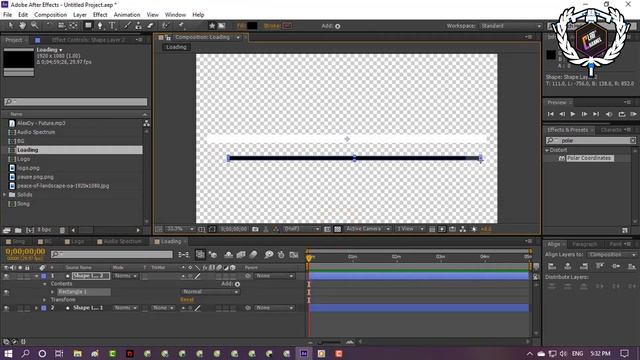
Task: Select the Eraser tool
Action: tap(150, 26)
